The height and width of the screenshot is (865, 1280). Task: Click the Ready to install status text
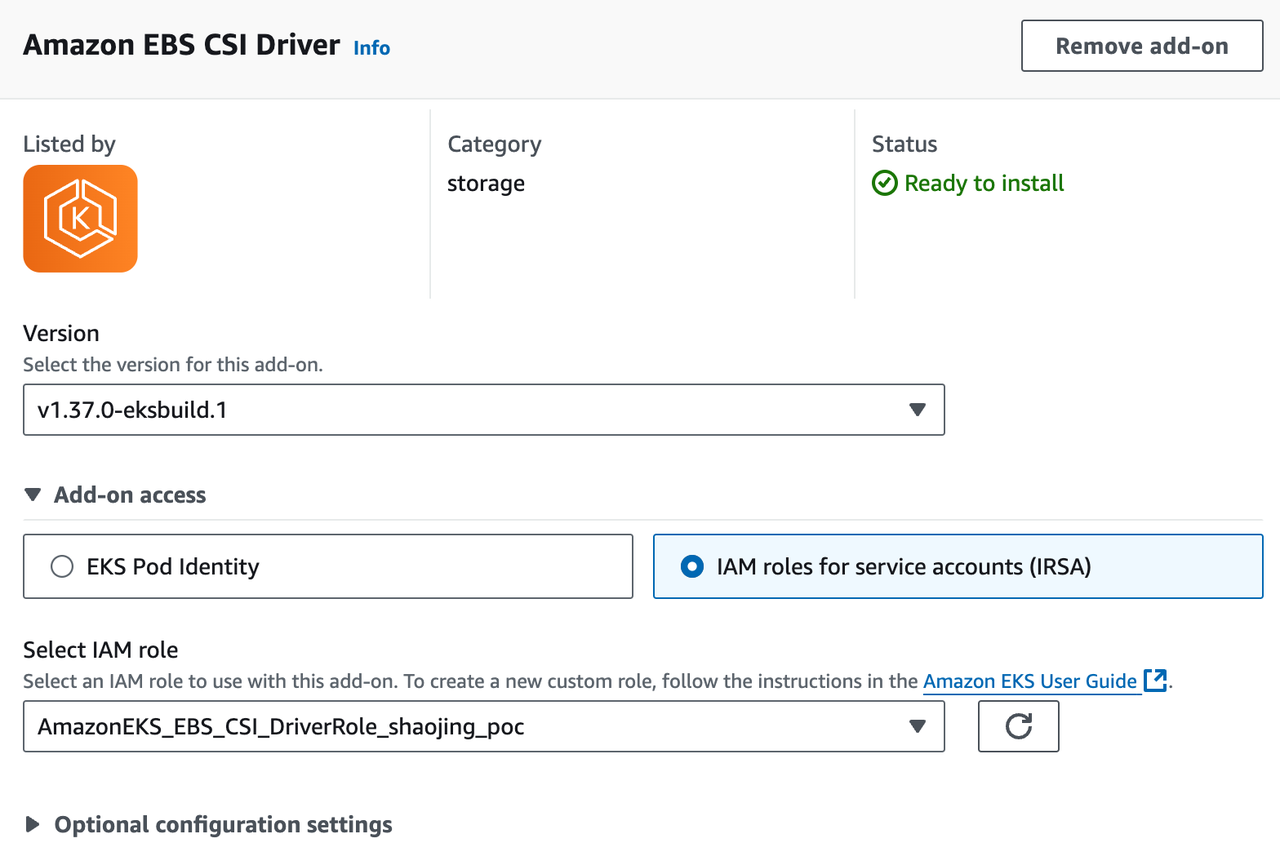click(x=984, y=183)
